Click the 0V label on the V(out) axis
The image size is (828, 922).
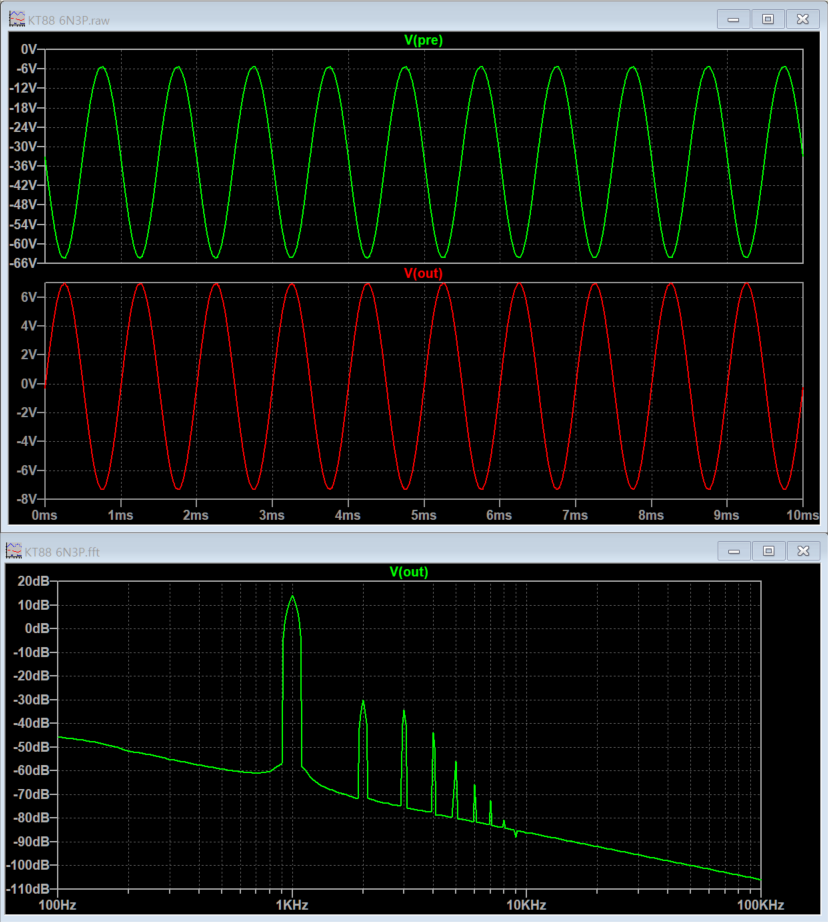pyautogui.click(x=28, y=384)
